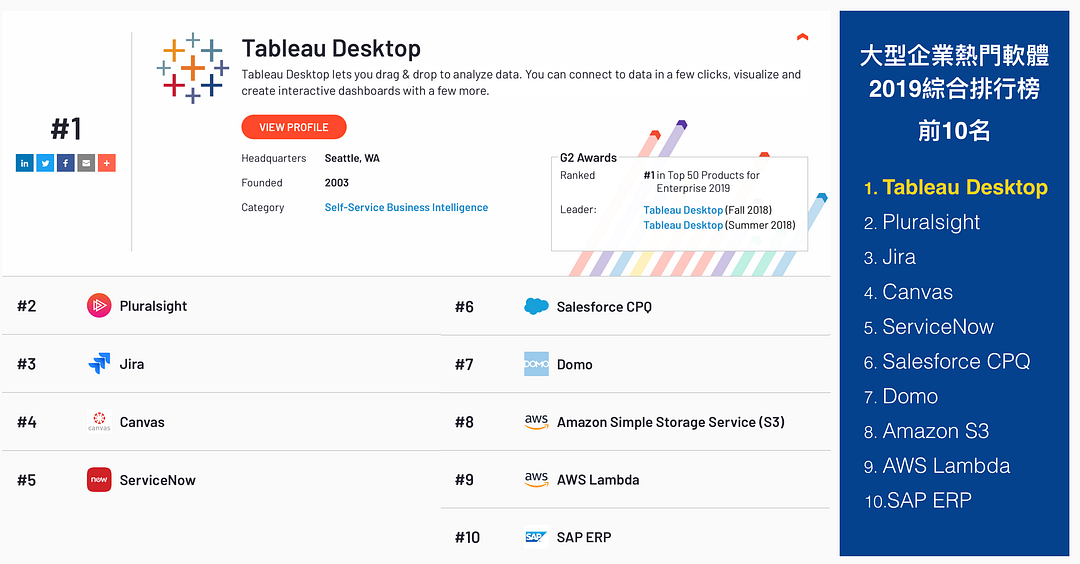Click '2. Pluralsight' in blue sidebar
1080x564 pixels.
coord(922,222)
